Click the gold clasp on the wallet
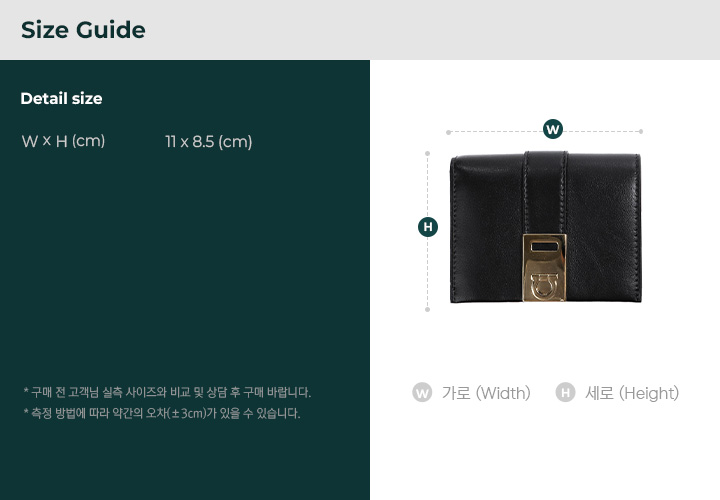Screen dimensions: 720x500 544,268
